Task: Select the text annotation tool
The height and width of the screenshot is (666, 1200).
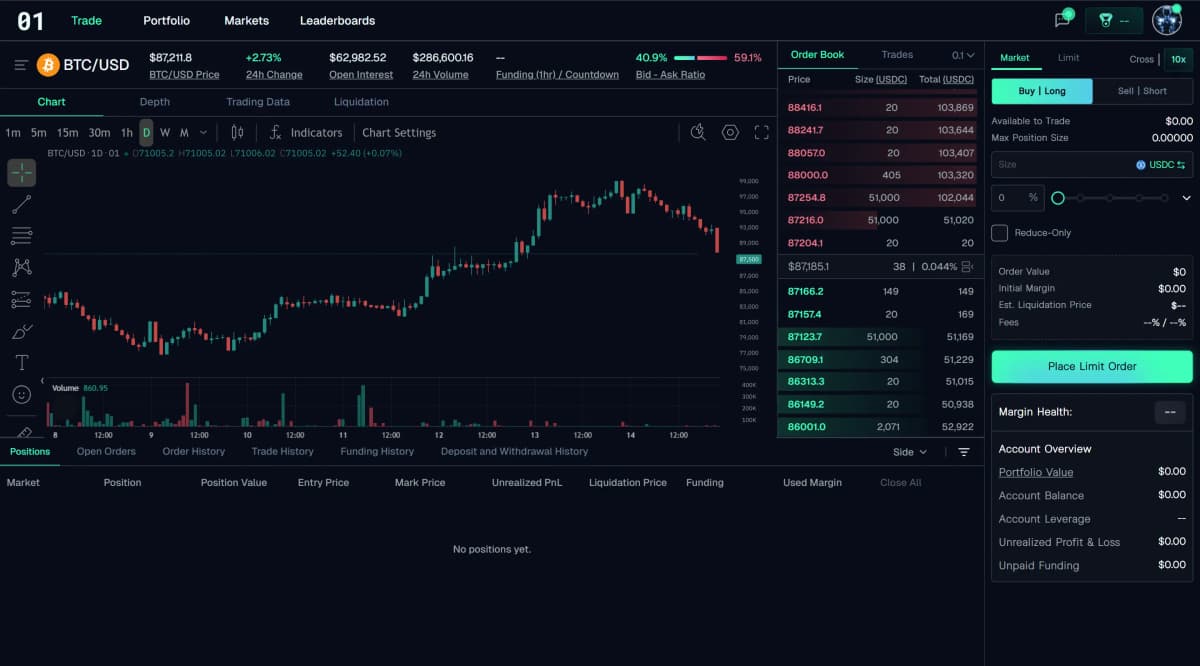Action: (22, 362)
